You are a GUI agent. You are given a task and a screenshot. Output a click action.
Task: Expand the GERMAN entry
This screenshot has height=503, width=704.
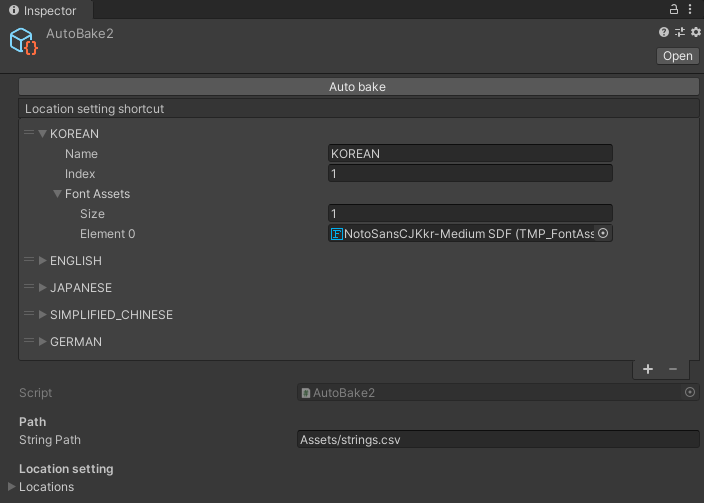pyautogui.click(x=43, y=341)
